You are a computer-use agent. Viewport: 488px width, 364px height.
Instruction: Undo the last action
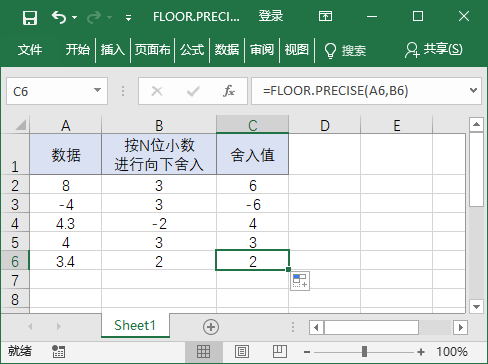59,17
